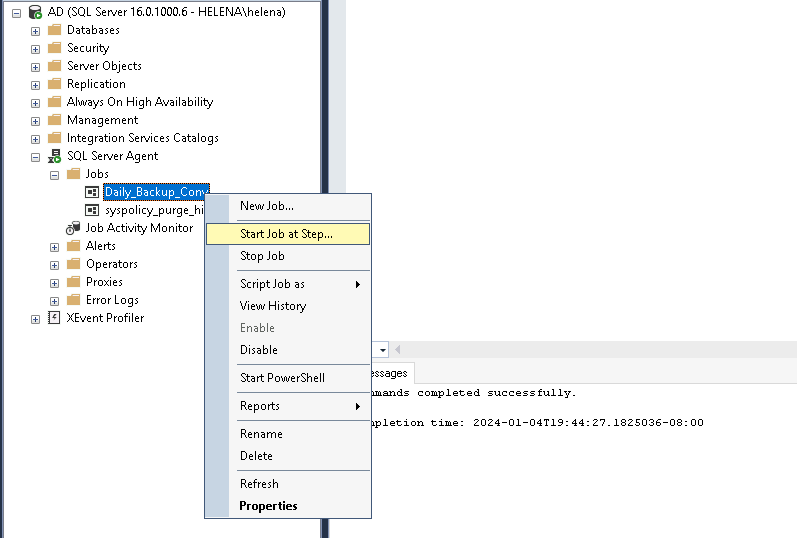Click the AD server node icon

[36, 12]
